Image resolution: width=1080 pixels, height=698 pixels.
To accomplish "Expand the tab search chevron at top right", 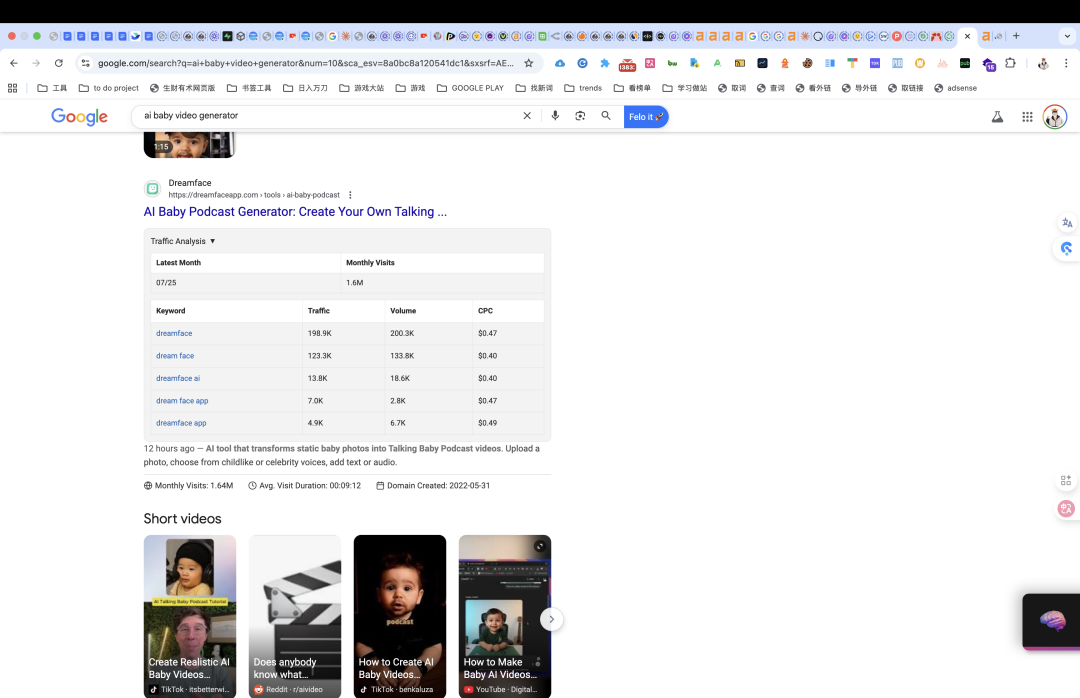I will pyautogui.click(x=1067, y=36).
